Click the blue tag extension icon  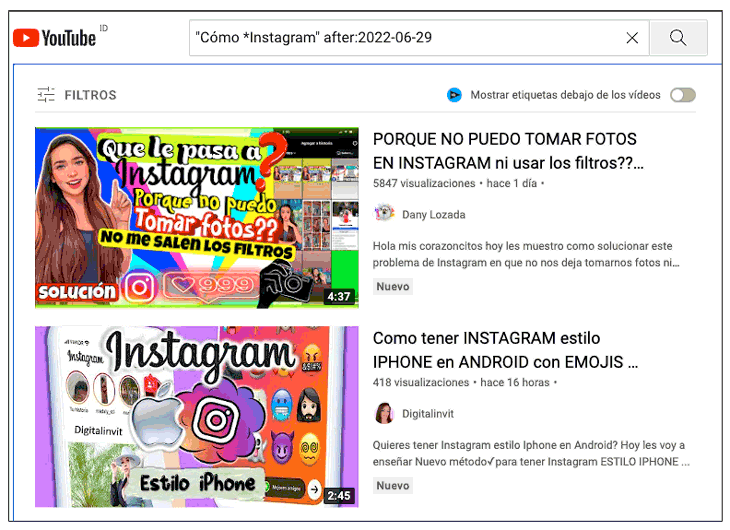(x=454, y=95)
